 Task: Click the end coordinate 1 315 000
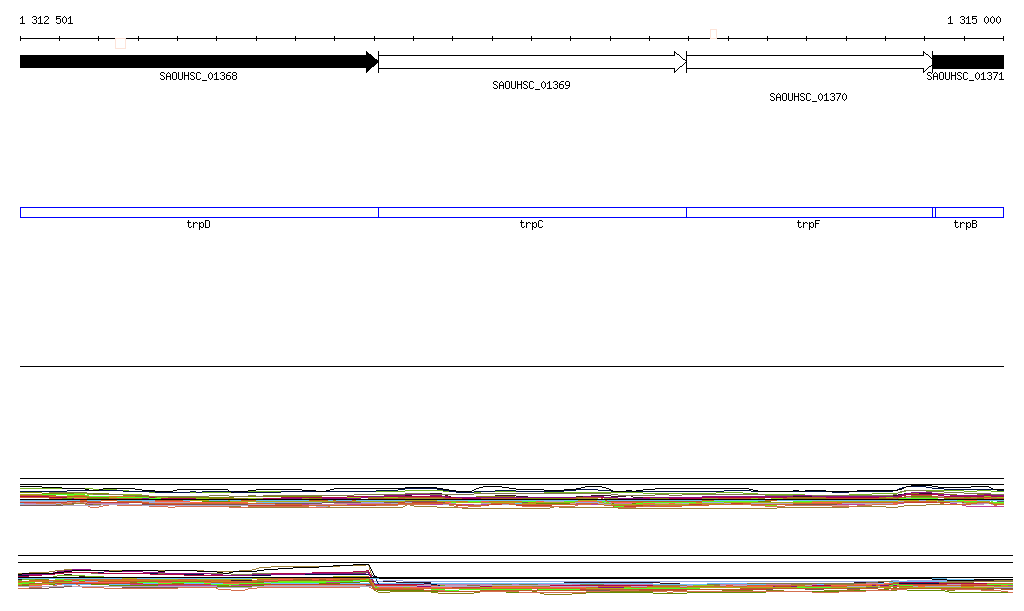pos(973,20)
